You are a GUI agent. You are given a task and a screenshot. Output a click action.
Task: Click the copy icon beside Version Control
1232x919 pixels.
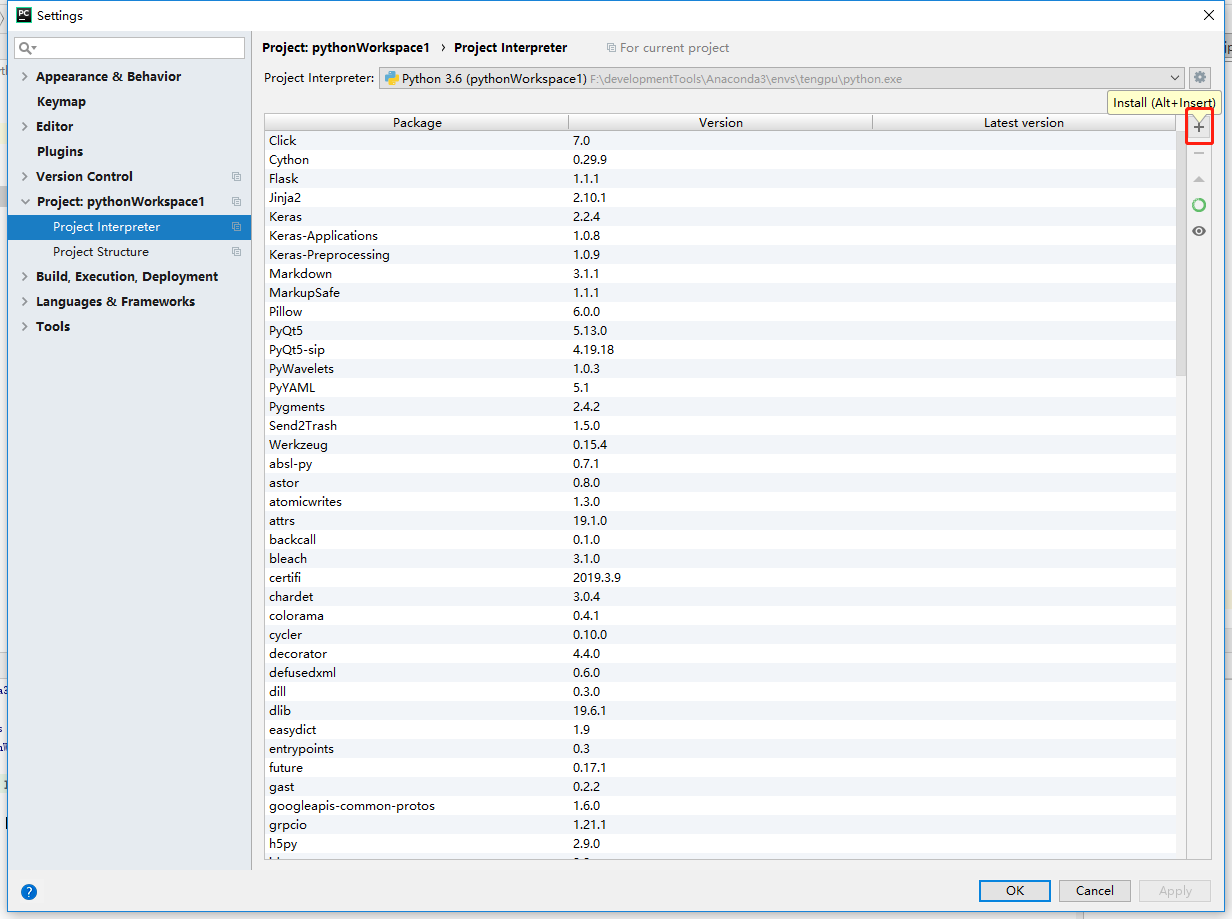pyautogui.click(x=236, y=177)
